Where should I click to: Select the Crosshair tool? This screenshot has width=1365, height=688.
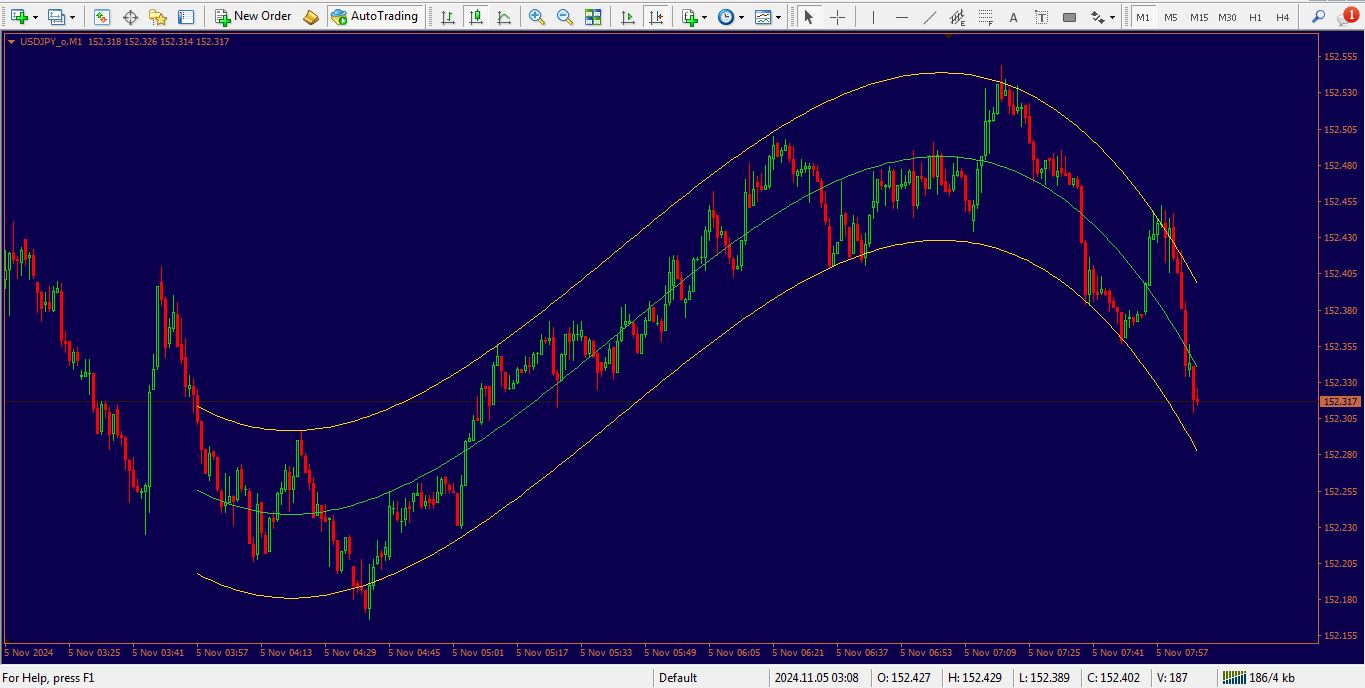click(x=837, y=17)
